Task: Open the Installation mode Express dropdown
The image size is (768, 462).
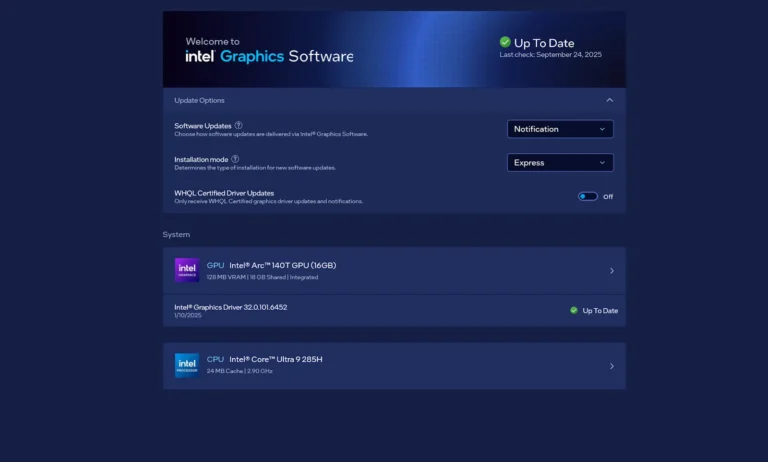Action: pos(560,163)
